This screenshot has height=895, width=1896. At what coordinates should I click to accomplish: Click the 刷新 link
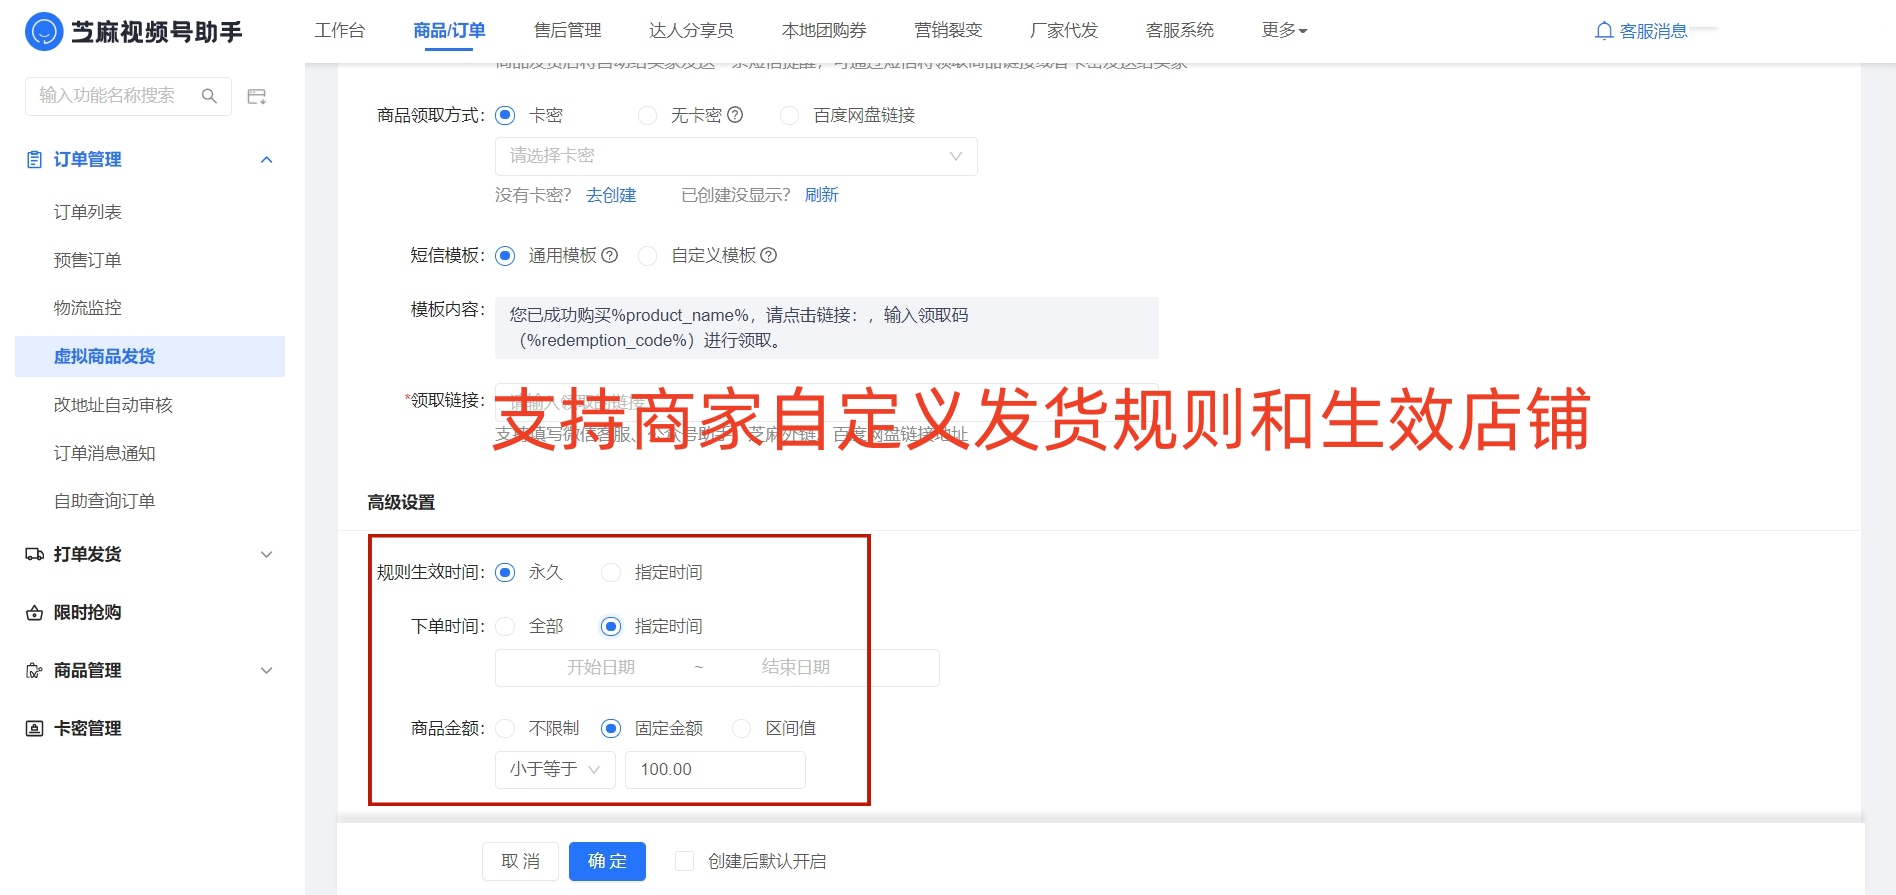coord(822,195)
